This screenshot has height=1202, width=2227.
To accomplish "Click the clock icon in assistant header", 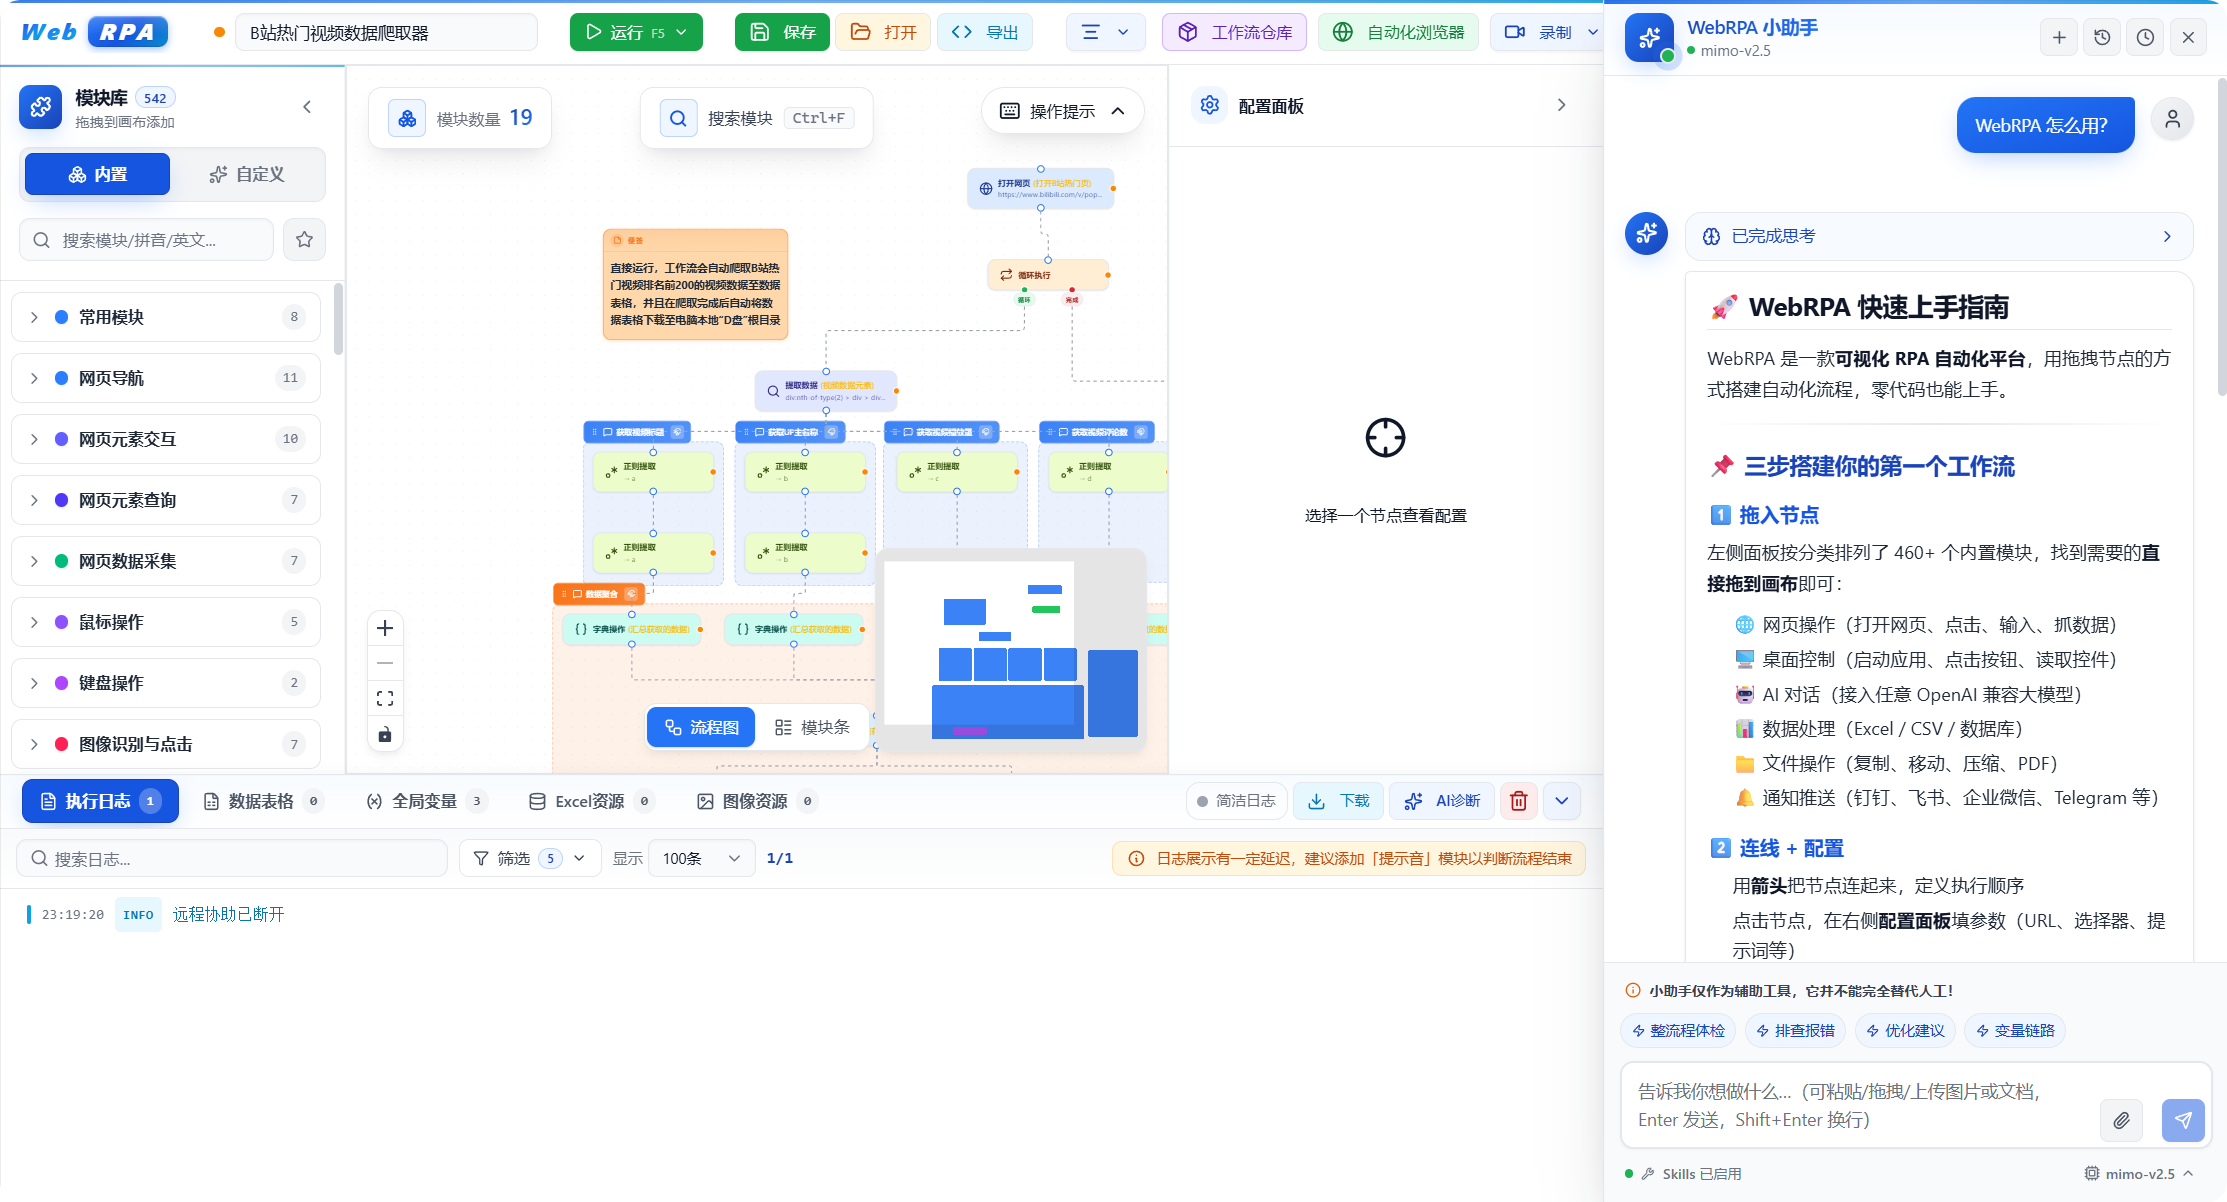I will (x=2145, y=38).
